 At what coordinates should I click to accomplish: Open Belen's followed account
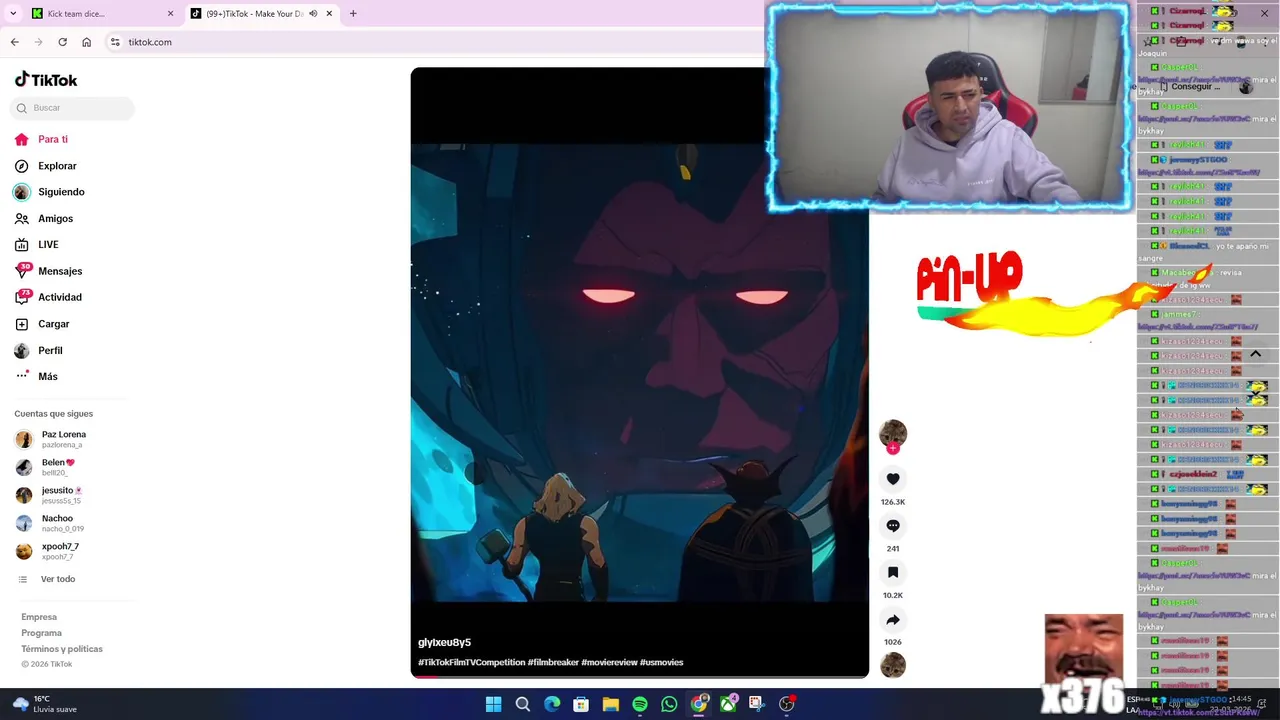pos(46,467)
